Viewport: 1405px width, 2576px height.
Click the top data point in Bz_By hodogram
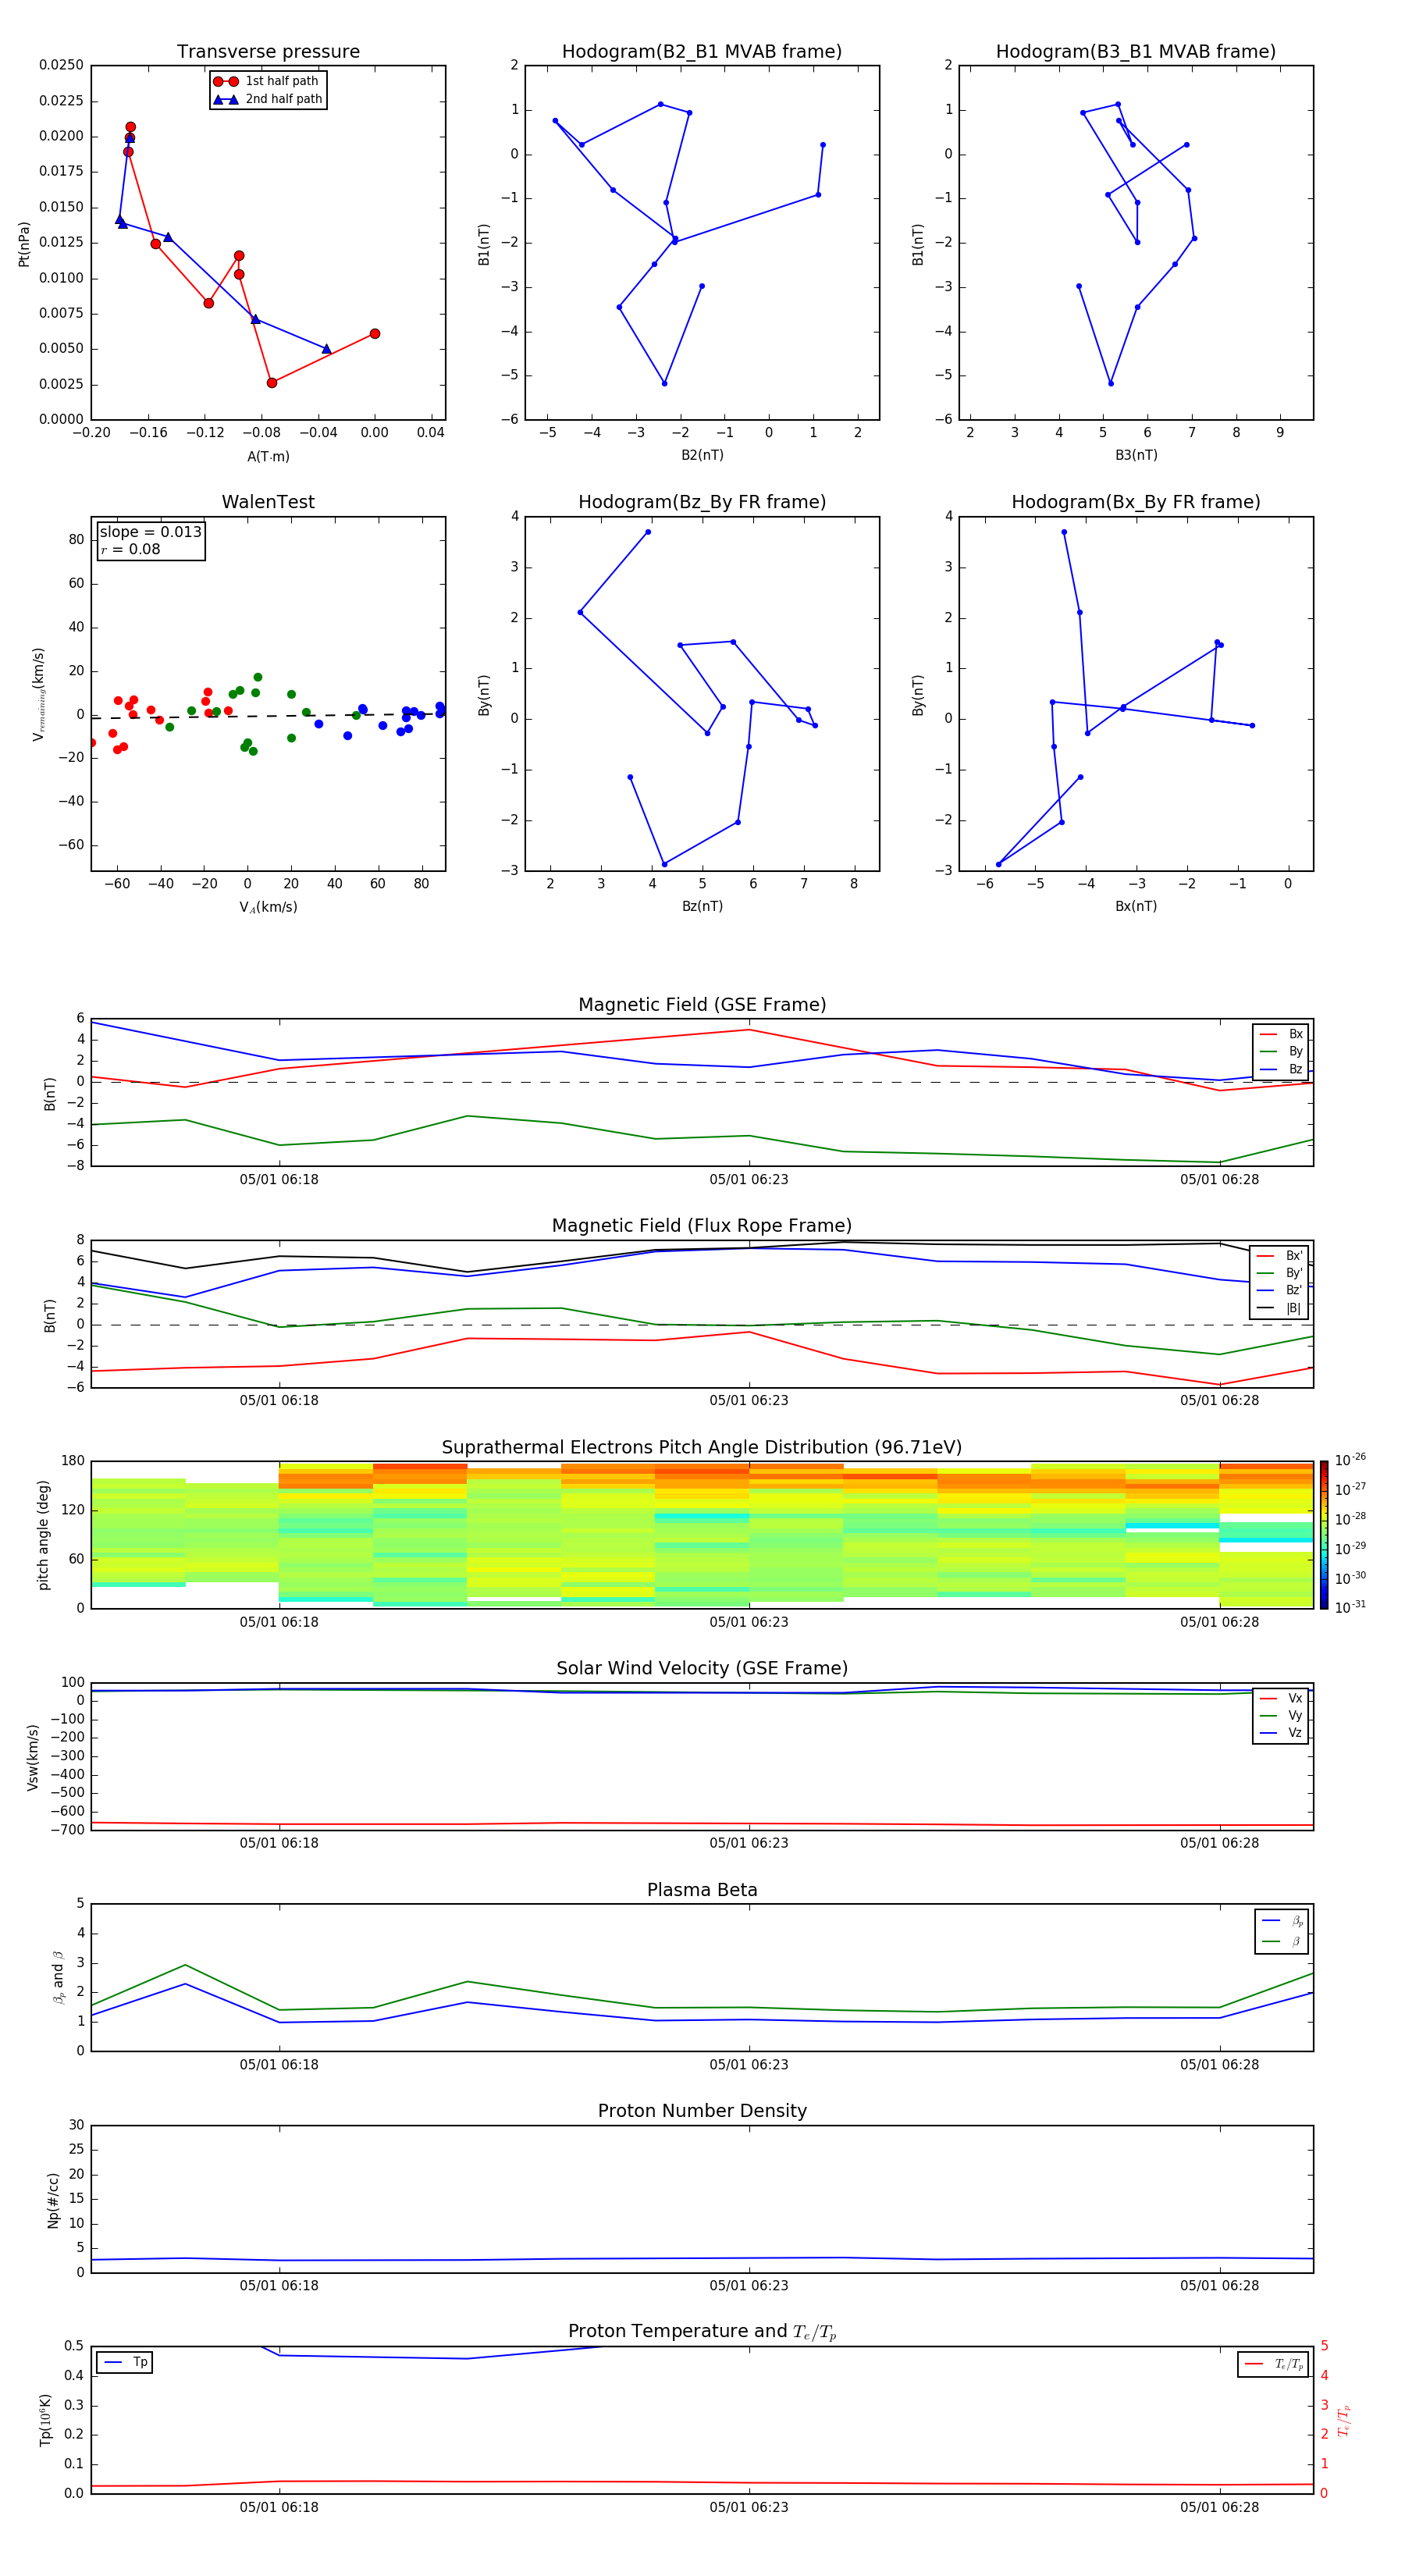tap(648, 532)
